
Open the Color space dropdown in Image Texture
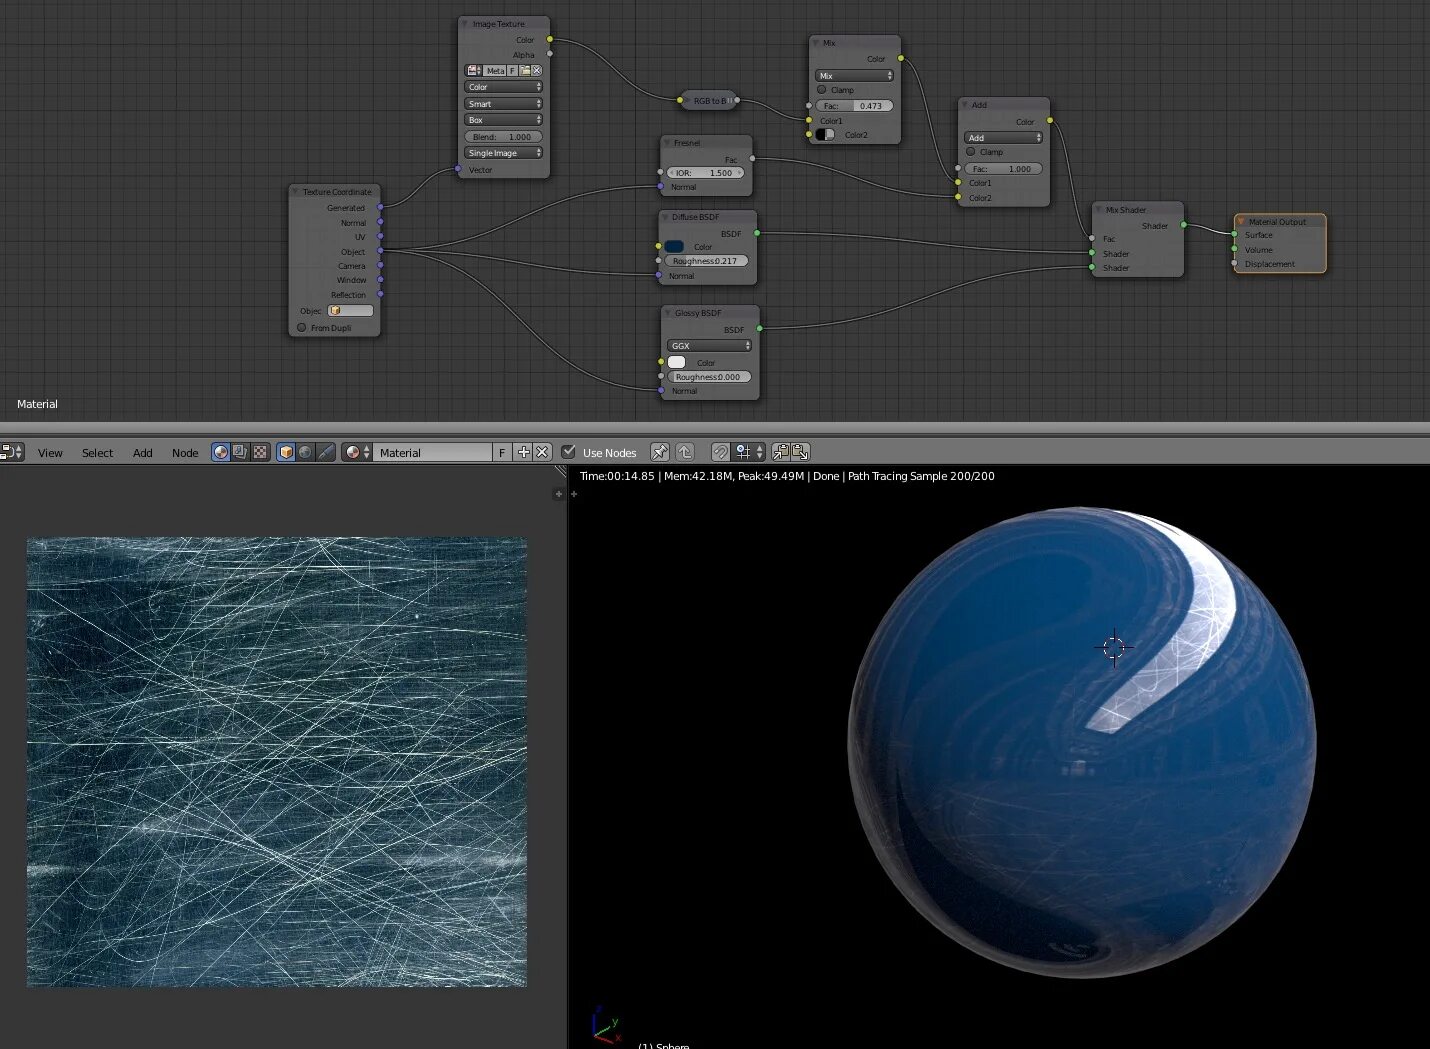(x=504, y=87)
